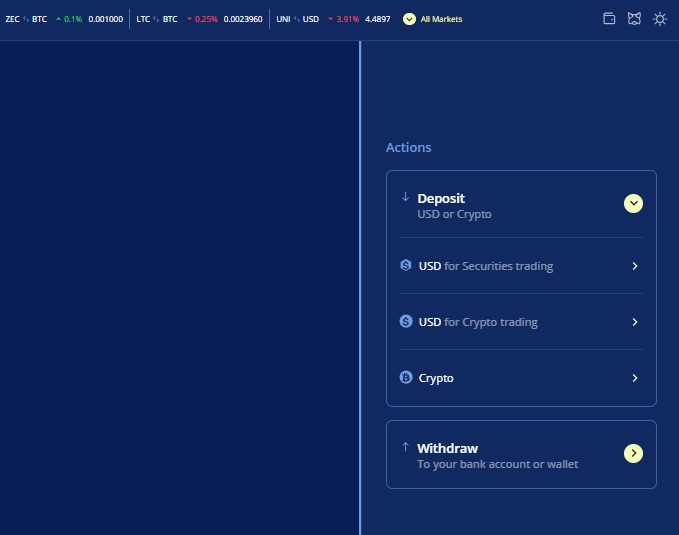Open the wallet icon in top bar
The height and width of the screenshot is (535, 679).
point(609,19)
